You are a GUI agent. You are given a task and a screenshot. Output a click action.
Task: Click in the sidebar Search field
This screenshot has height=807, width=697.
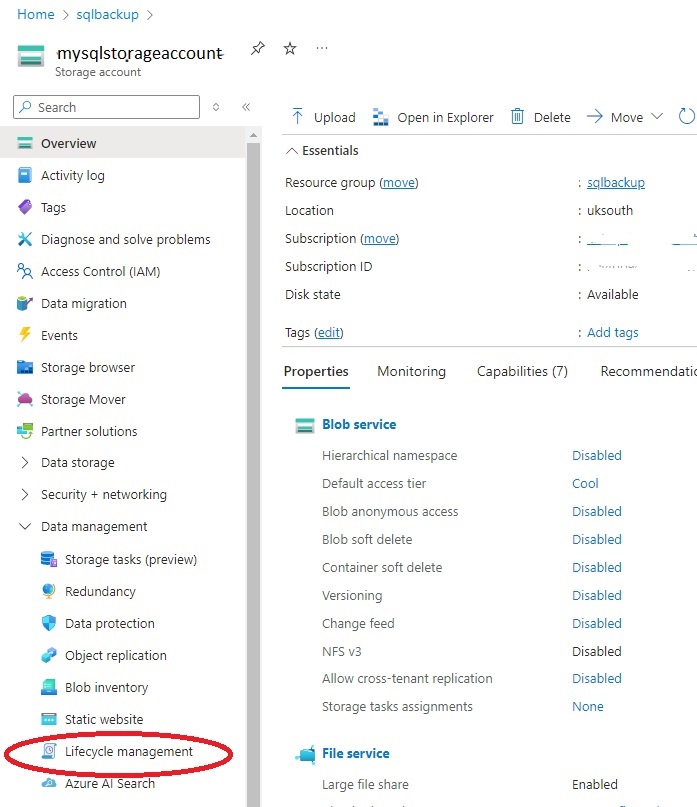click(x=107, y=107)
